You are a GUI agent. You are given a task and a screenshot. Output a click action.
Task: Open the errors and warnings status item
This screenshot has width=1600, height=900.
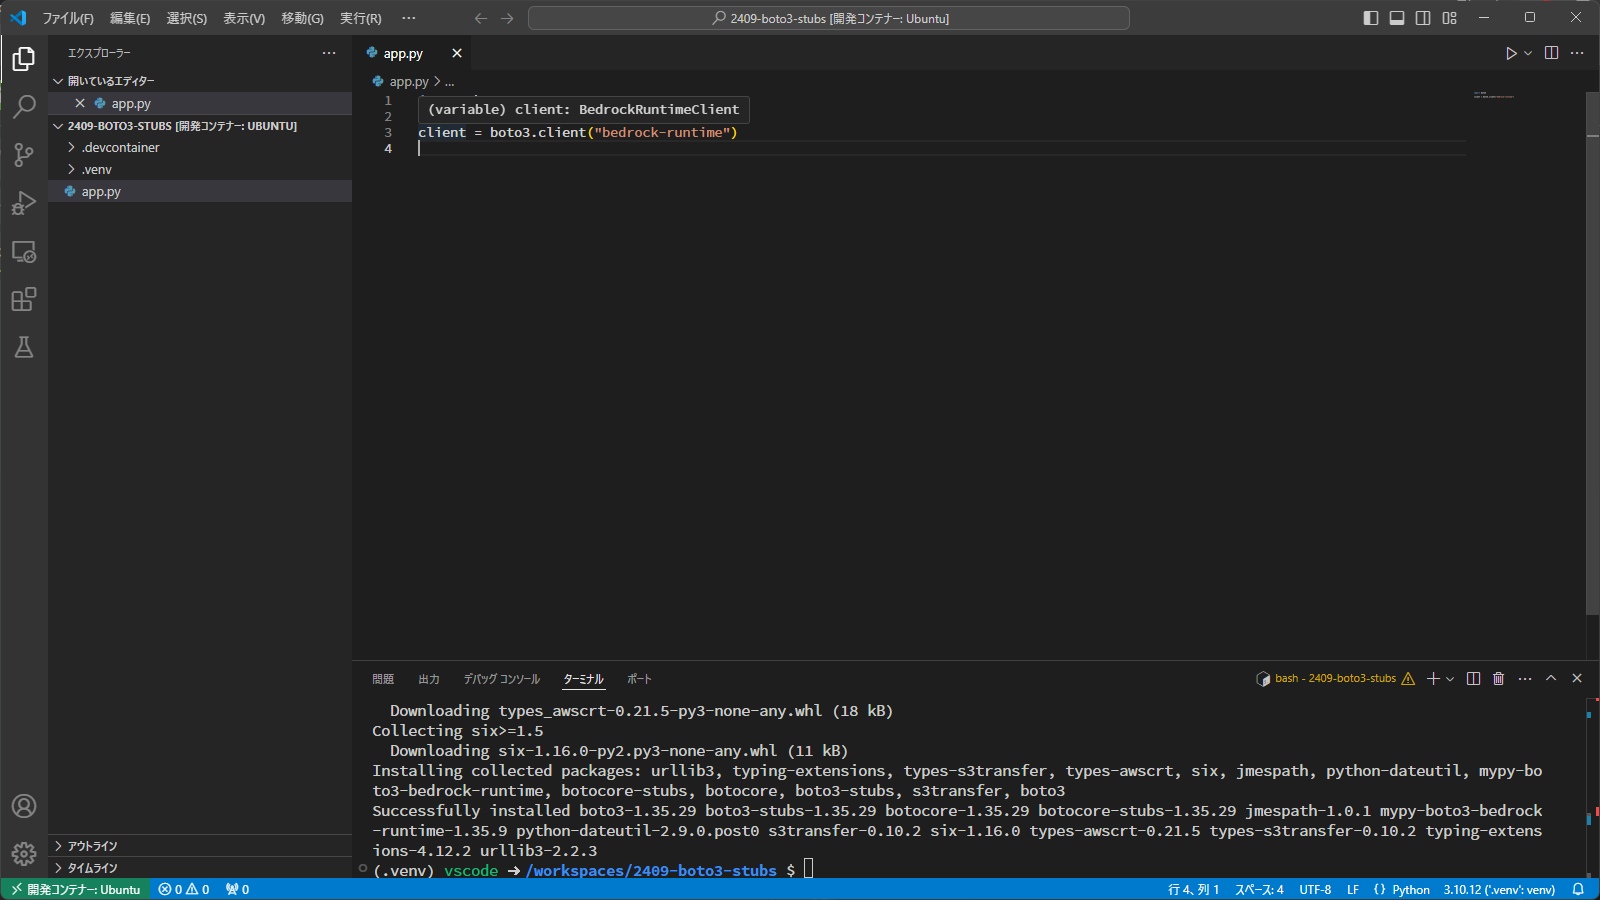pyautogui.click(x=184, y=889)
